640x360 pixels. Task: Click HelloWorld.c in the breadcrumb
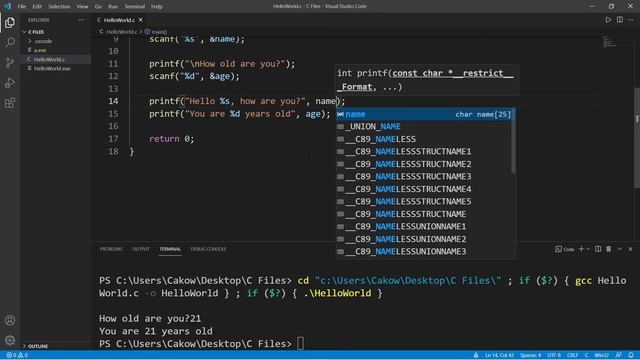tap(121, 31)
